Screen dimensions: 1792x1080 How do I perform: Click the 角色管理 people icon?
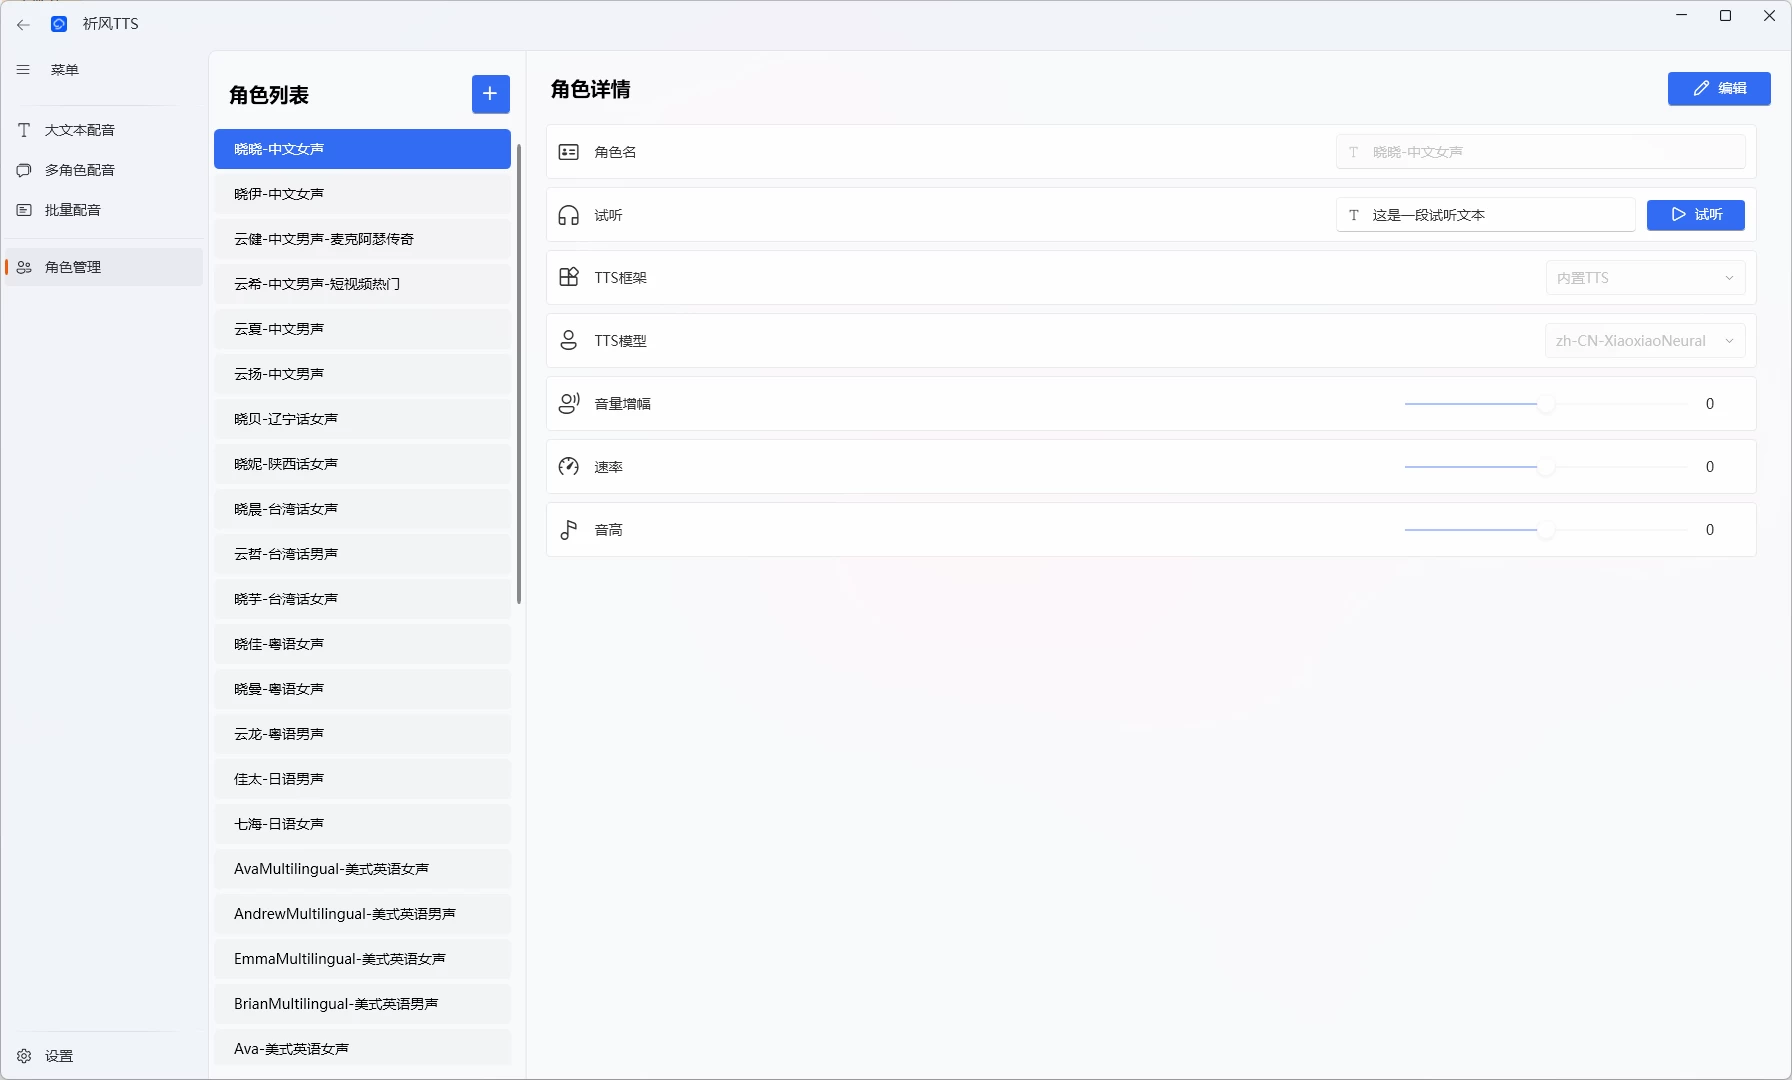24,267
